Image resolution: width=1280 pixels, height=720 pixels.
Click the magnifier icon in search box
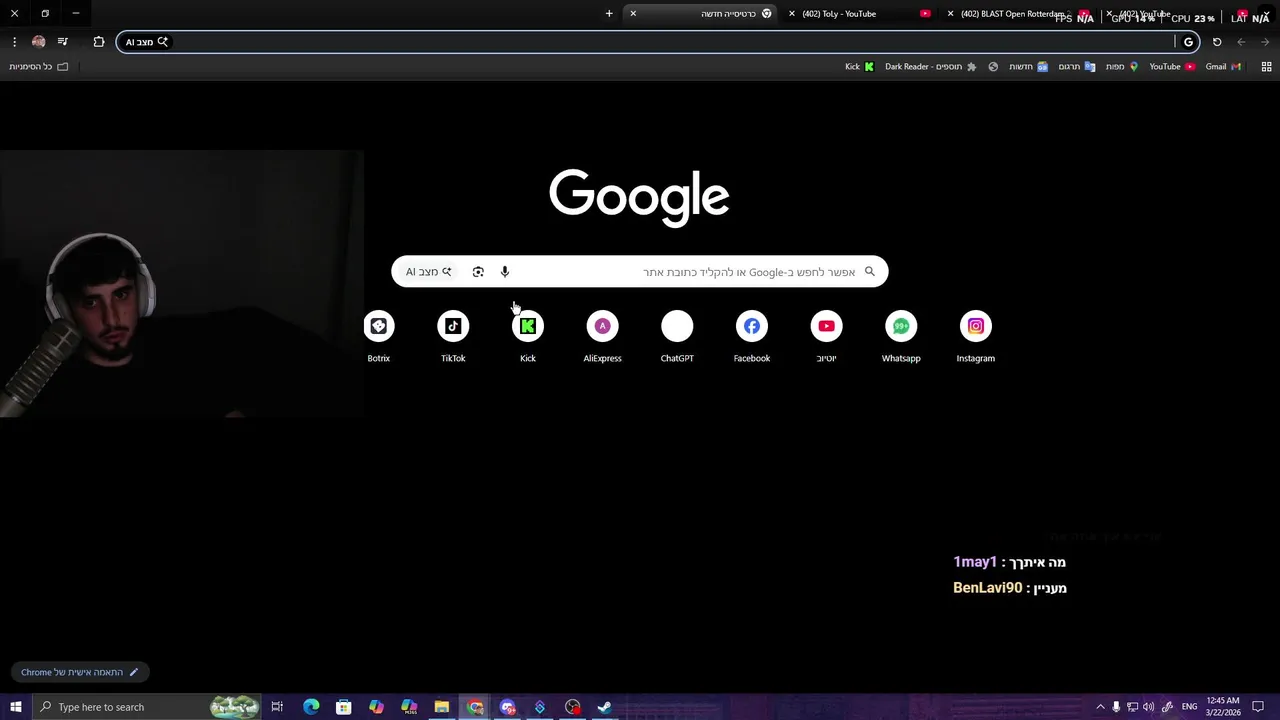click(x=869, y=271)
